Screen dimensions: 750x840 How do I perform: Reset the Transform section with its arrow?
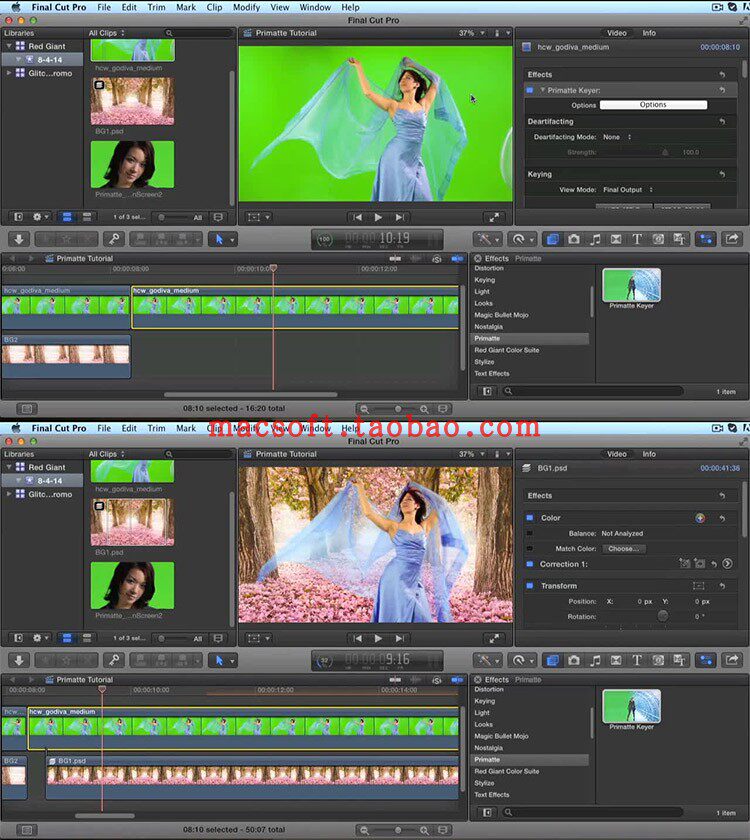tap(722, 586)
